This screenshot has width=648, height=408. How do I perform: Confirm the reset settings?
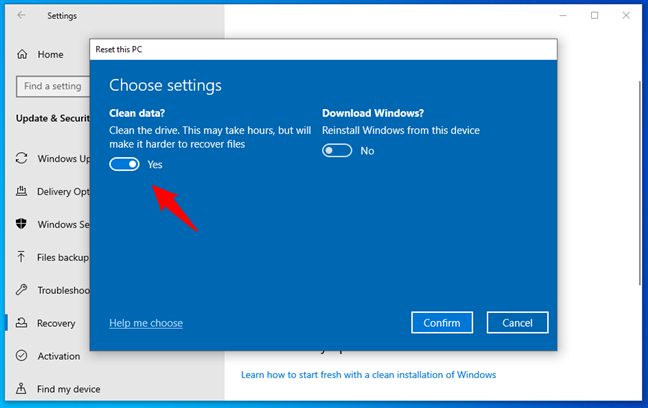coord(442,322)
